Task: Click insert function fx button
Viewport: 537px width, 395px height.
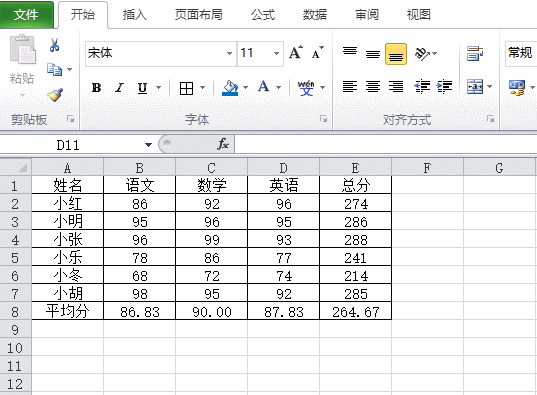Action: click(223, 144)
